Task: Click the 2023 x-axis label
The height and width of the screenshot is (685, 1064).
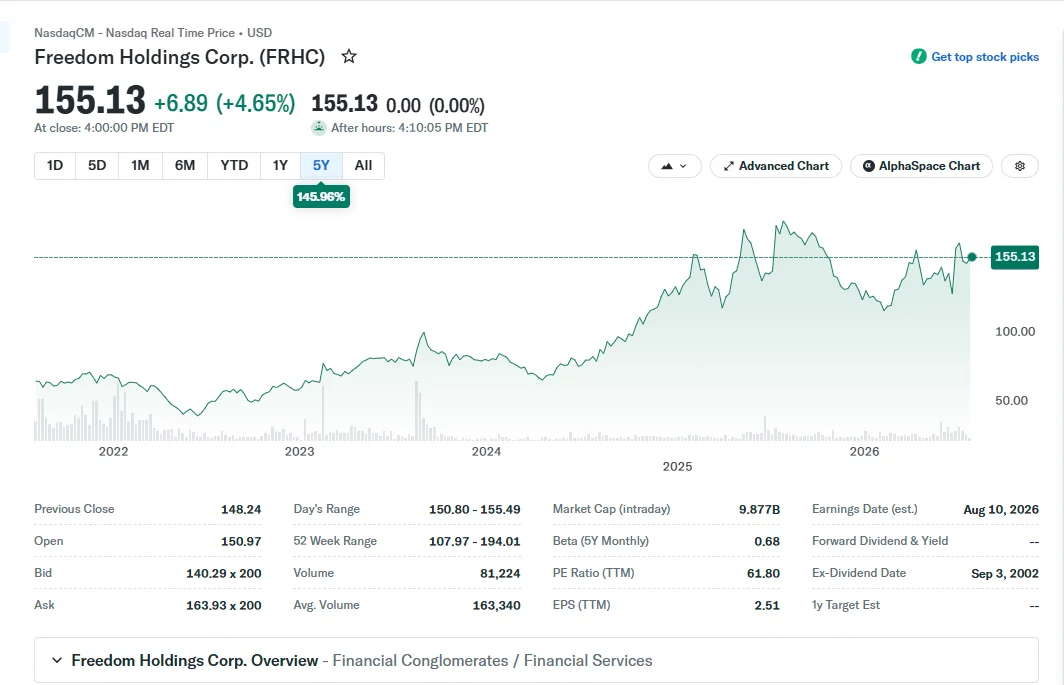Action: click(x=299, y=451)
